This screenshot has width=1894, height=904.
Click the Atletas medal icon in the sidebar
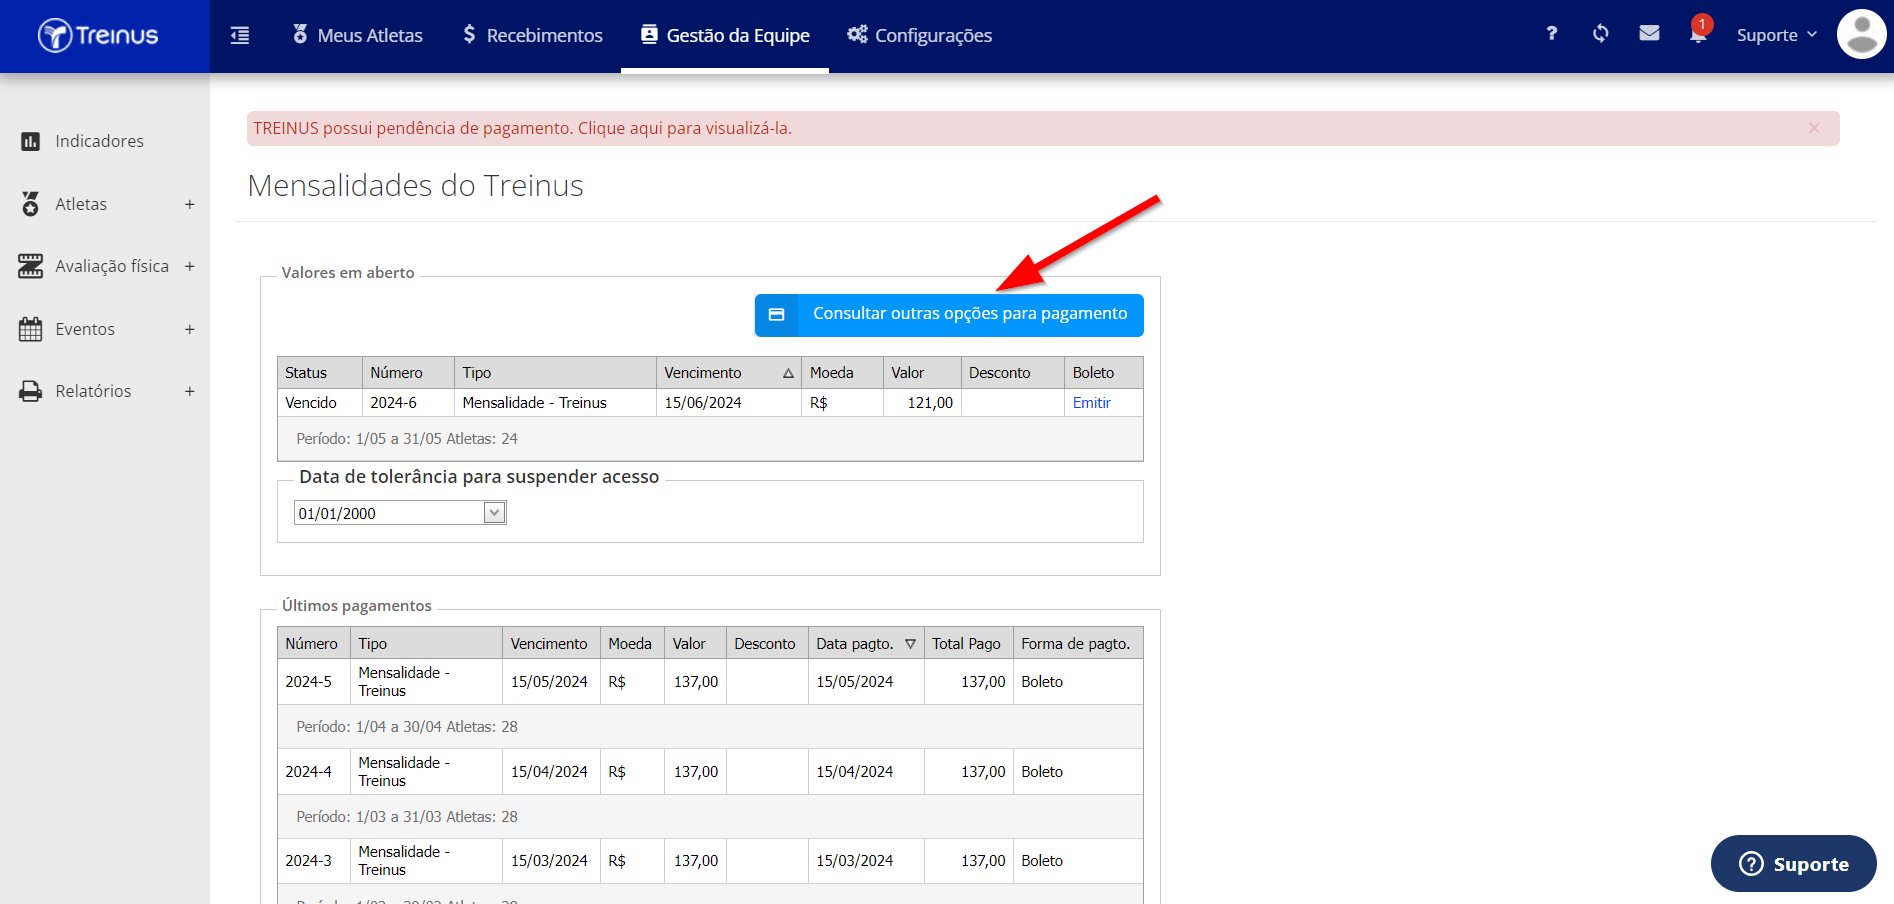pyautogui.click(x=31, y=204)
